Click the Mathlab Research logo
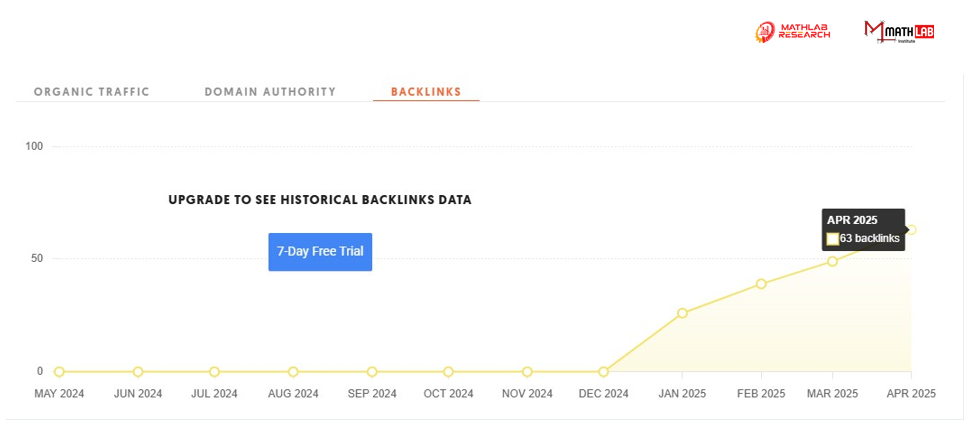Image resolution: width=969 pixels, height=432 pixels. point(793,32)
